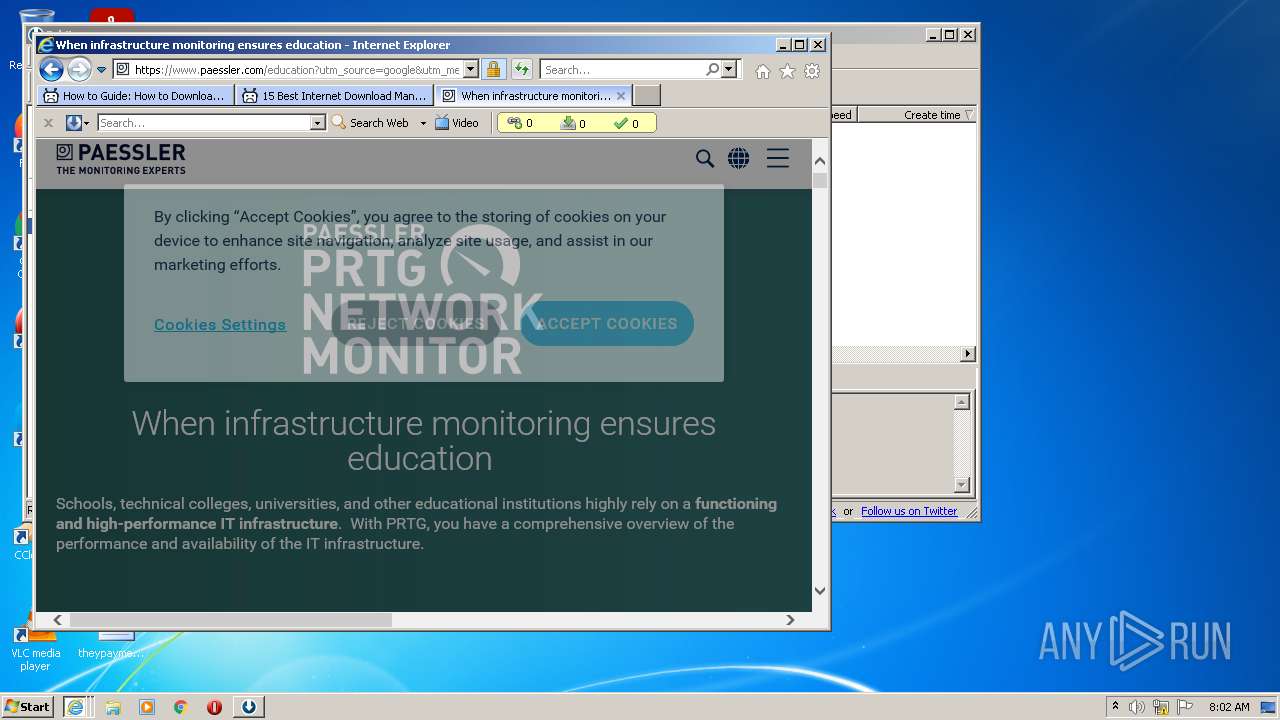1280x720 pixels.
Task: Open the hamburger menu icon
Action: click(x=778, y=158)
